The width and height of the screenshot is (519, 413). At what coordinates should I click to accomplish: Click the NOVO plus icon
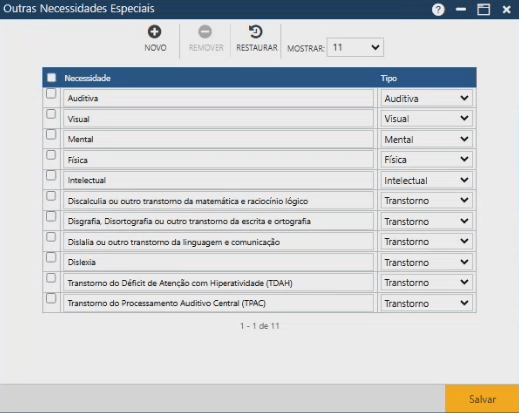155,32
